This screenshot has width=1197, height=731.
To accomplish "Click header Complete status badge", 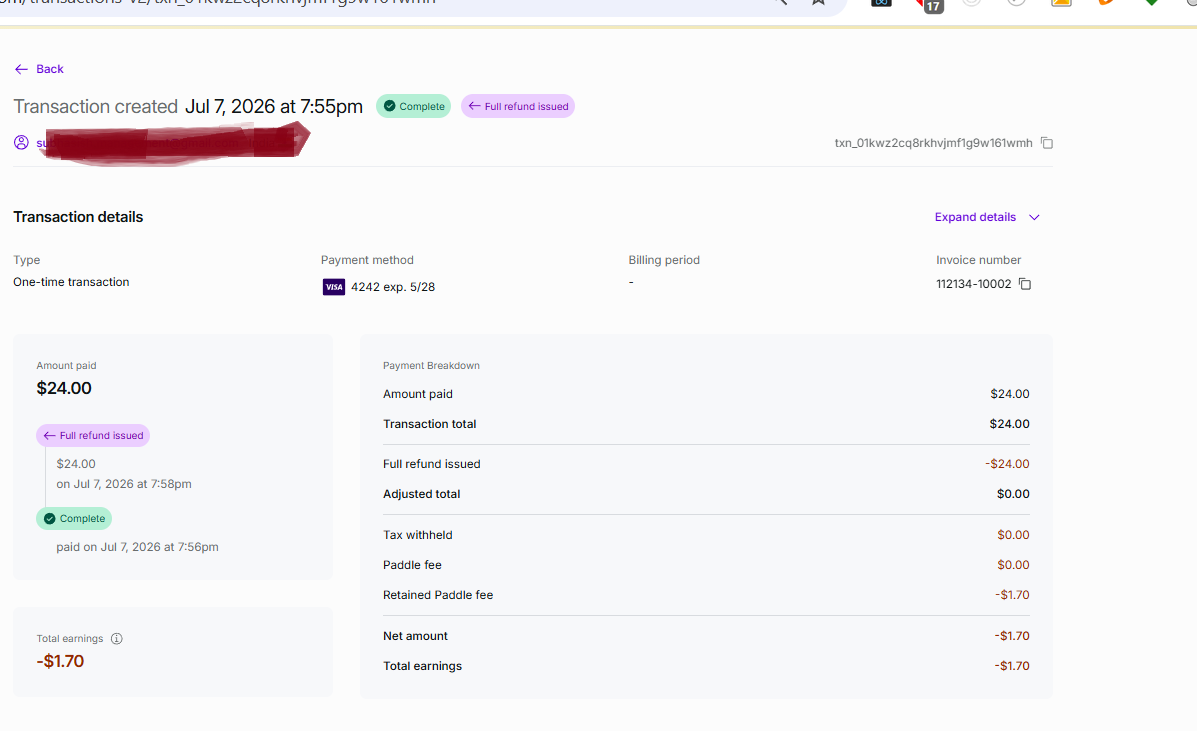I will pyautogui.click(x=414, y=106).
